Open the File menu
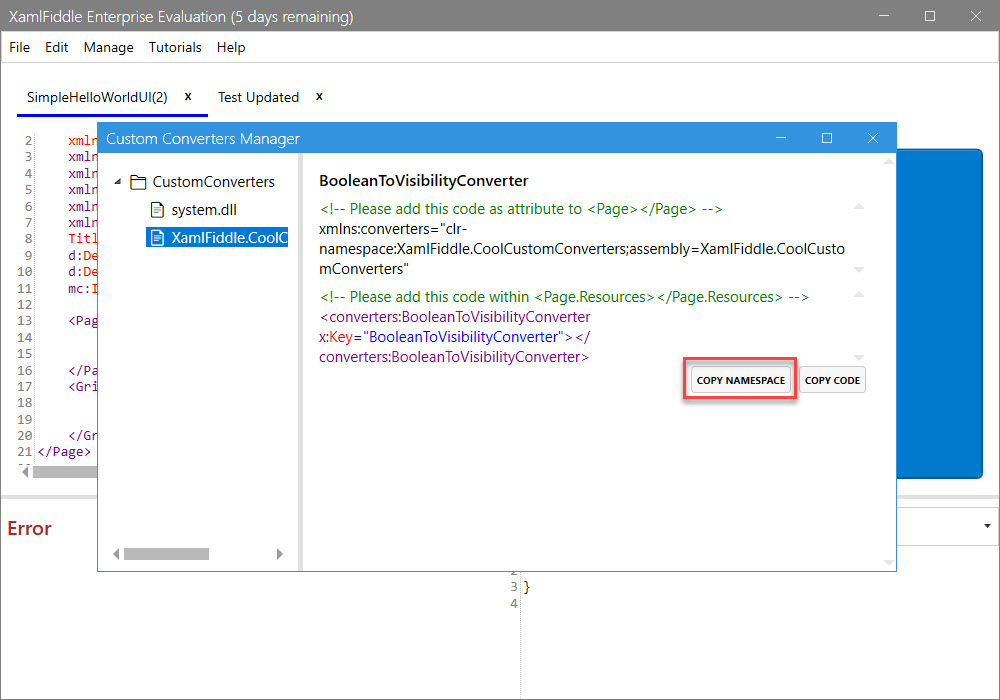The image size is (1000, 700). click(19, 47)
